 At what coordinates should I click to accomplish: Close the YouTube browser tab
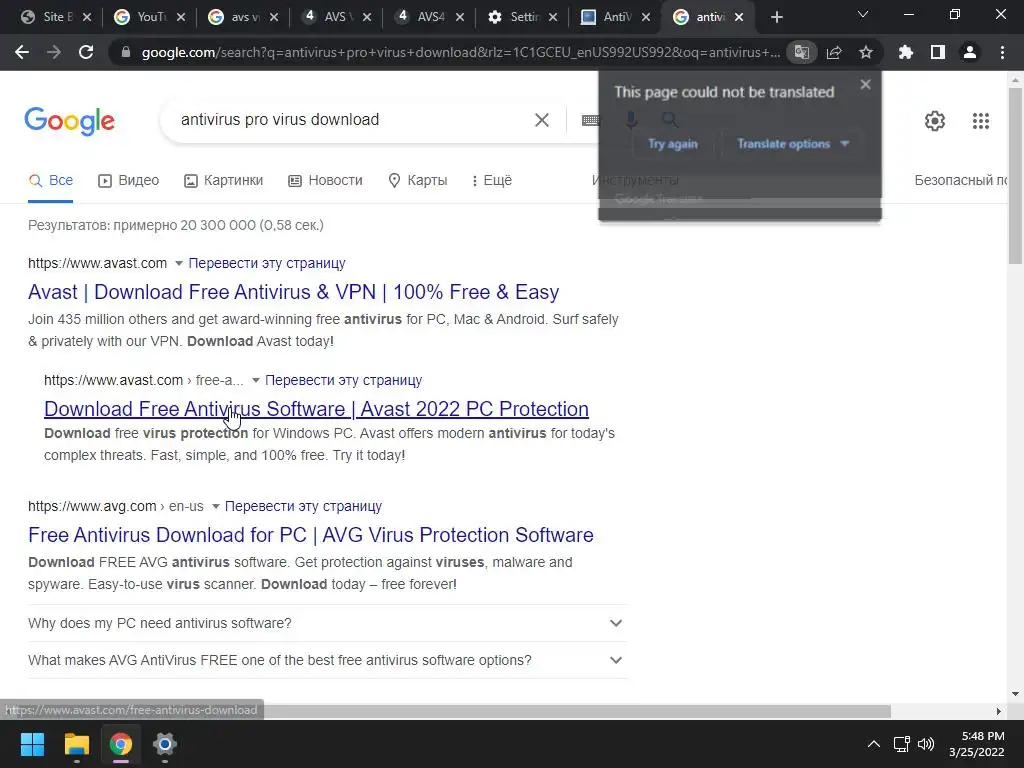coord(181,17)
